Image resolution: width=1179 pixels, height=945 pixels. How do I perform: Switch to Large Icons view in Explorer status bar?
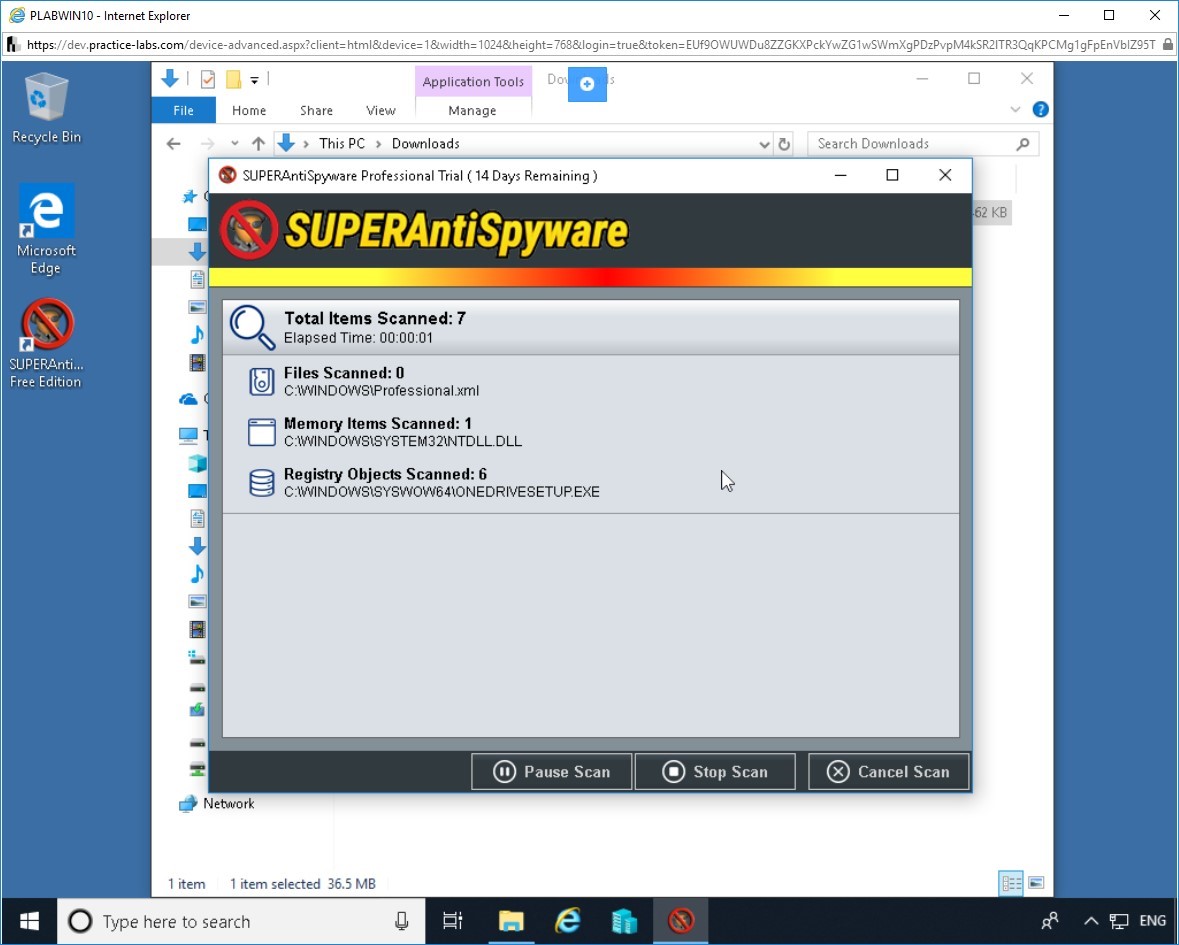coord(1036,883)
